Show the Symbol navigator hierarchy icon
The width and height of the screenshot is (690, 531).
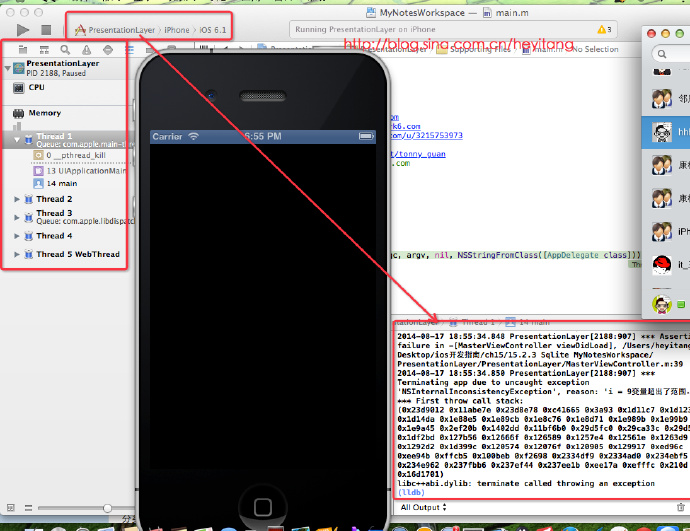tap(44, 50)
